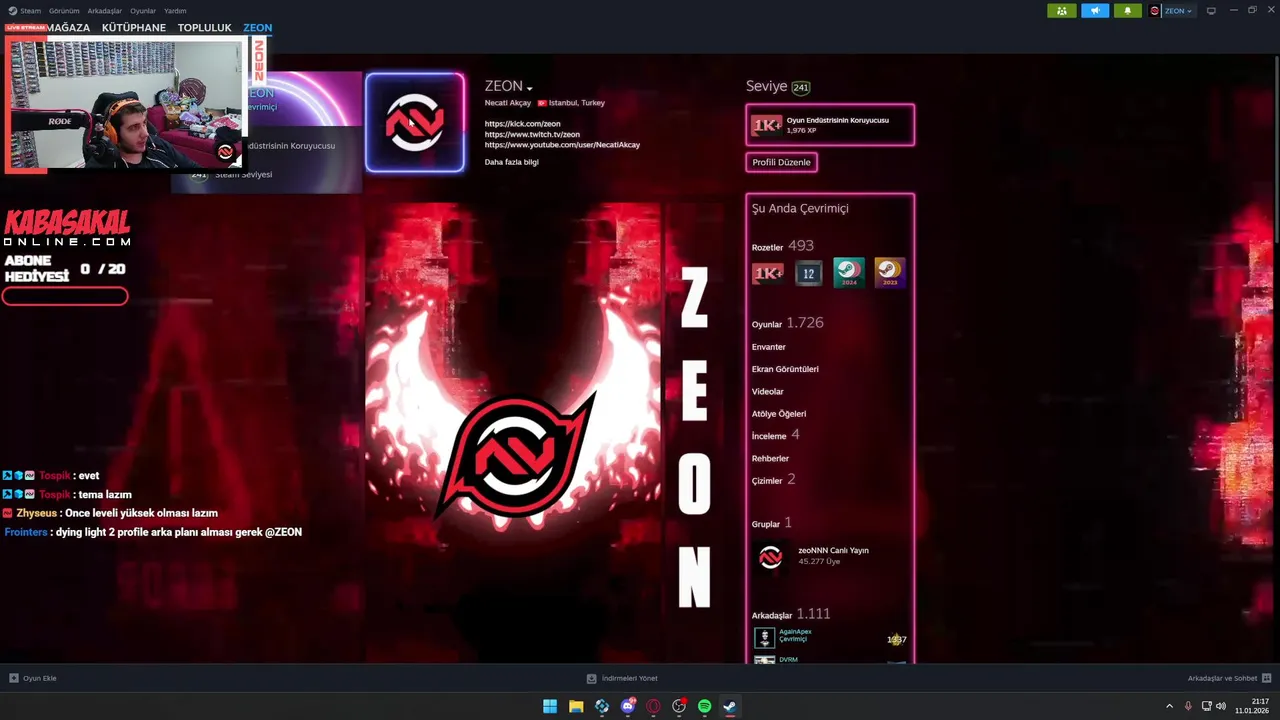Open the Steam menu
1280x720 pixels.
(25, 11)
